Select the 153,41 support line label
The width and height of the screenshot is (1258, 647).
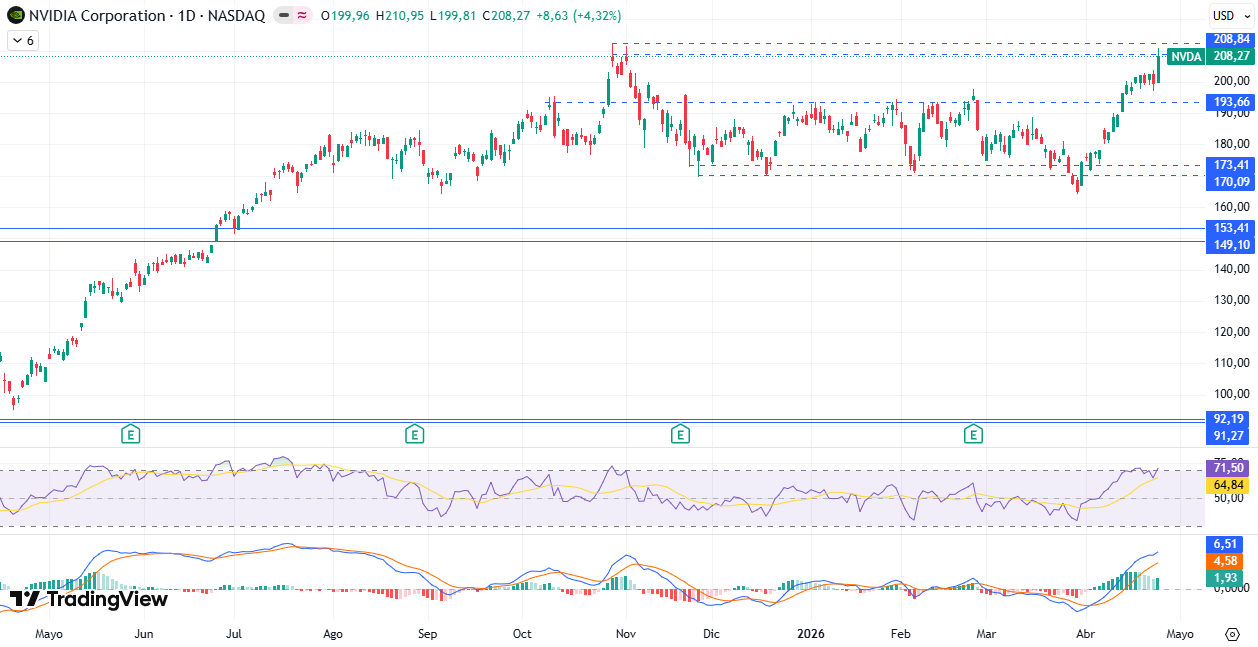coord(1231,228)
